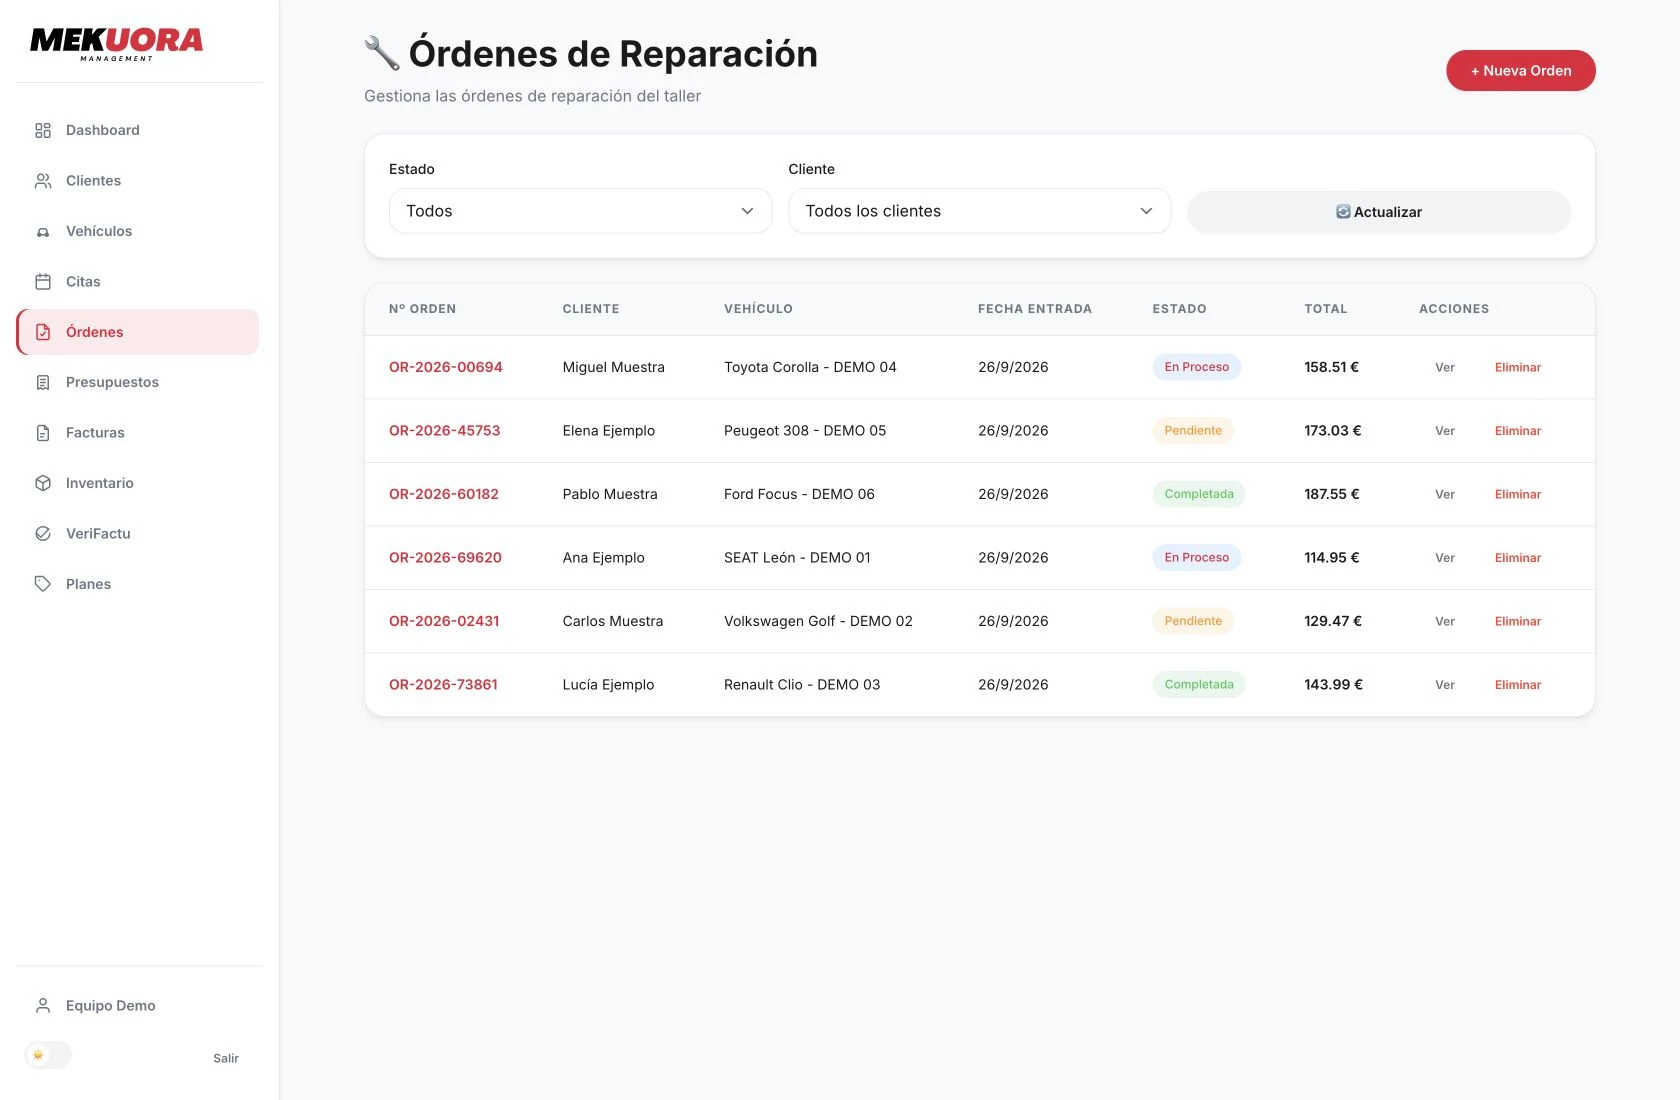Viewport: 1680px width, 1100px height.
Task: Toggle the light/dark theme switch
Action: 48,1055
